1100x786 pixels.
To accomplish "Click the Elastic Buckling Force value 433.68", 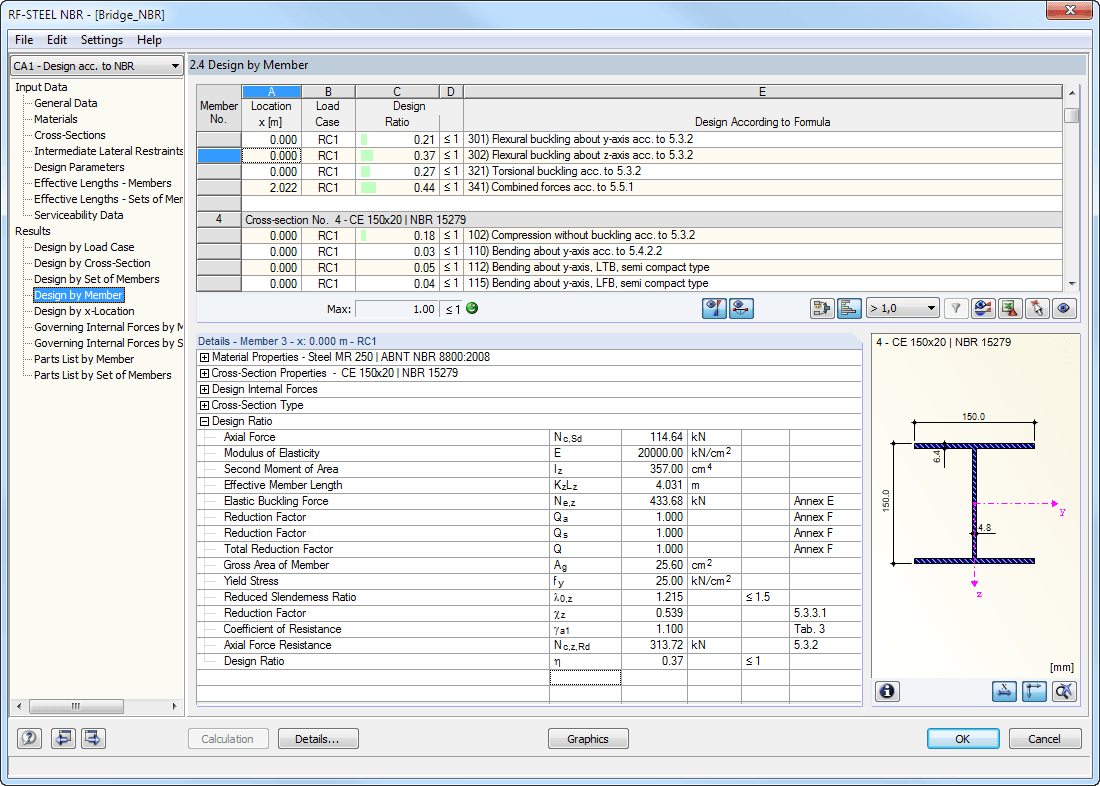I will coord(654,501).
